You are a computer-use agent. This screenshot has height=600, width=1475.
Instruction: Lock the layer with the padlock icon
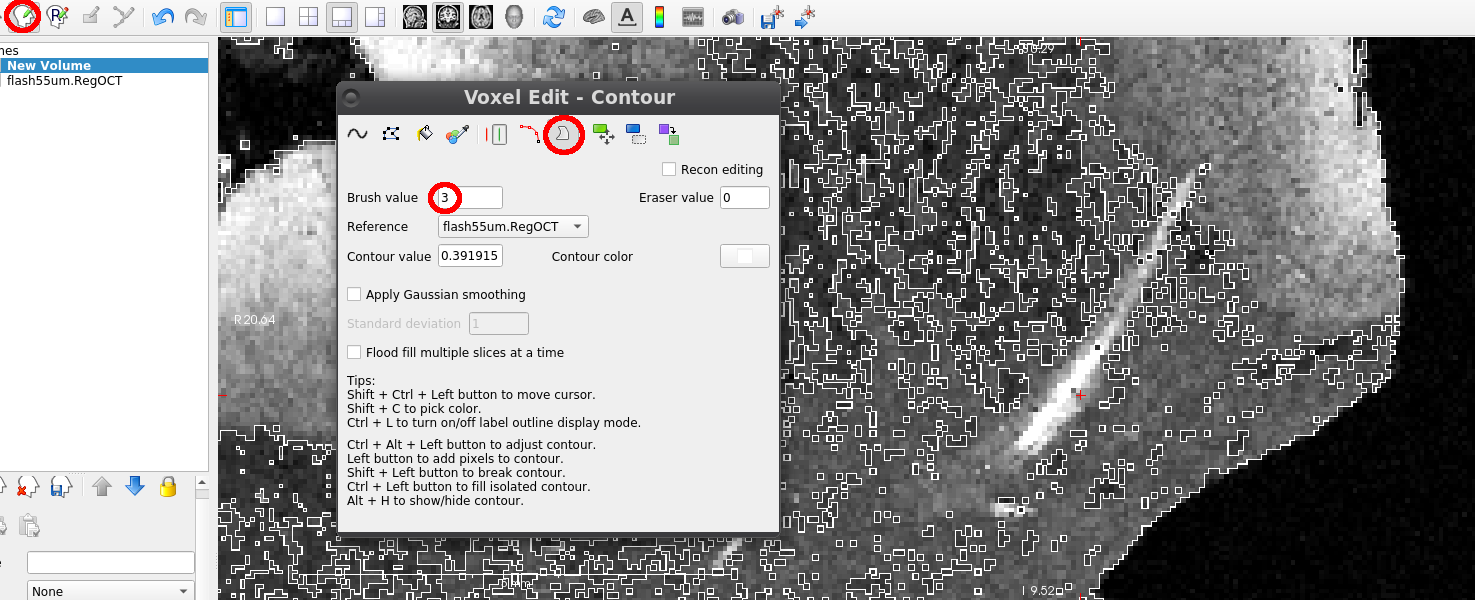pyautogui.click(x=168, y=487)
